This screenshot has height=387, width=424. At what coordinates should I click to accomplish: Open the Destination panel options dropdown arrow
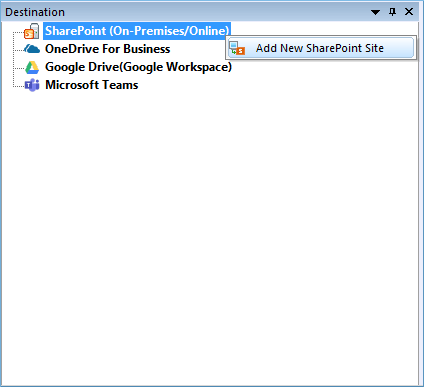pyautogui.click(x=375, y=12)
